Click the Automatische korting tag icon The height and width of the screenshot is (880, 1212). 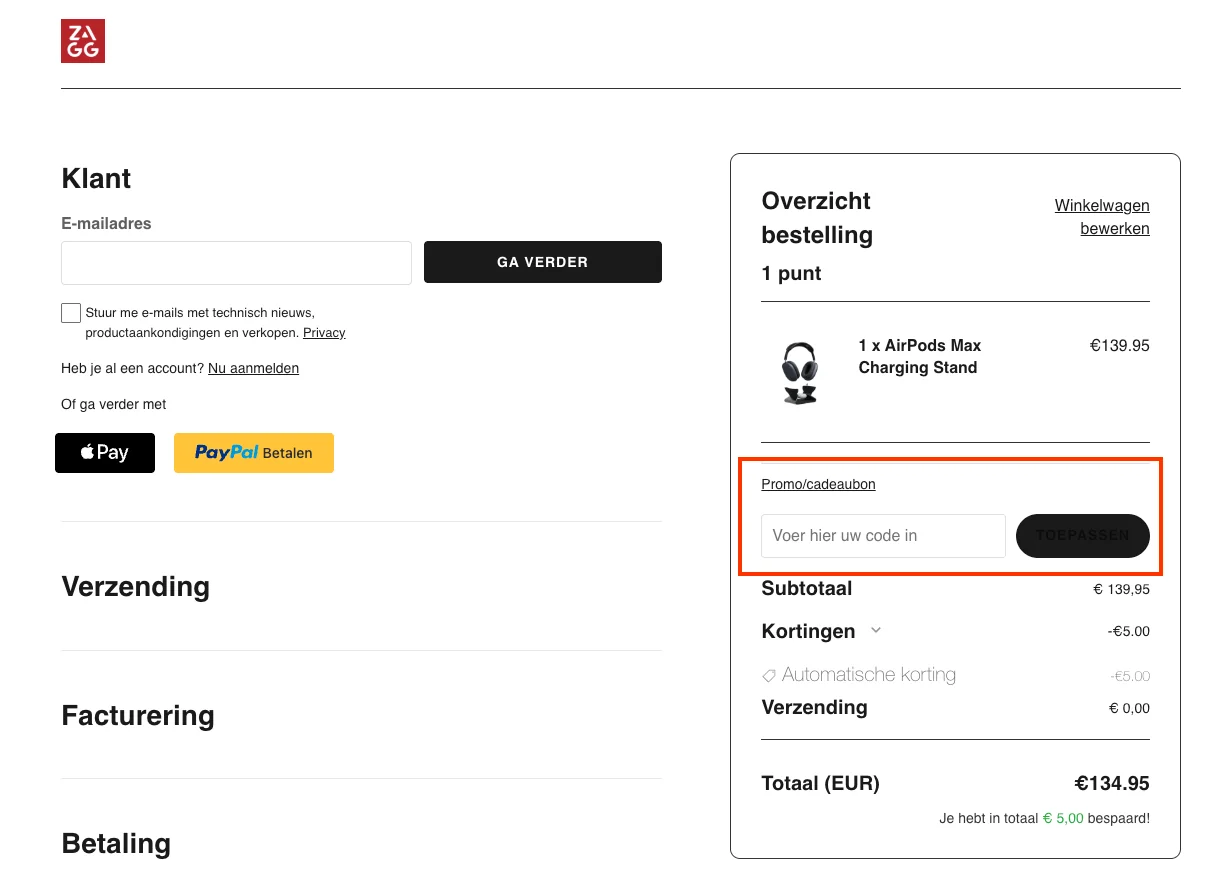769,675
